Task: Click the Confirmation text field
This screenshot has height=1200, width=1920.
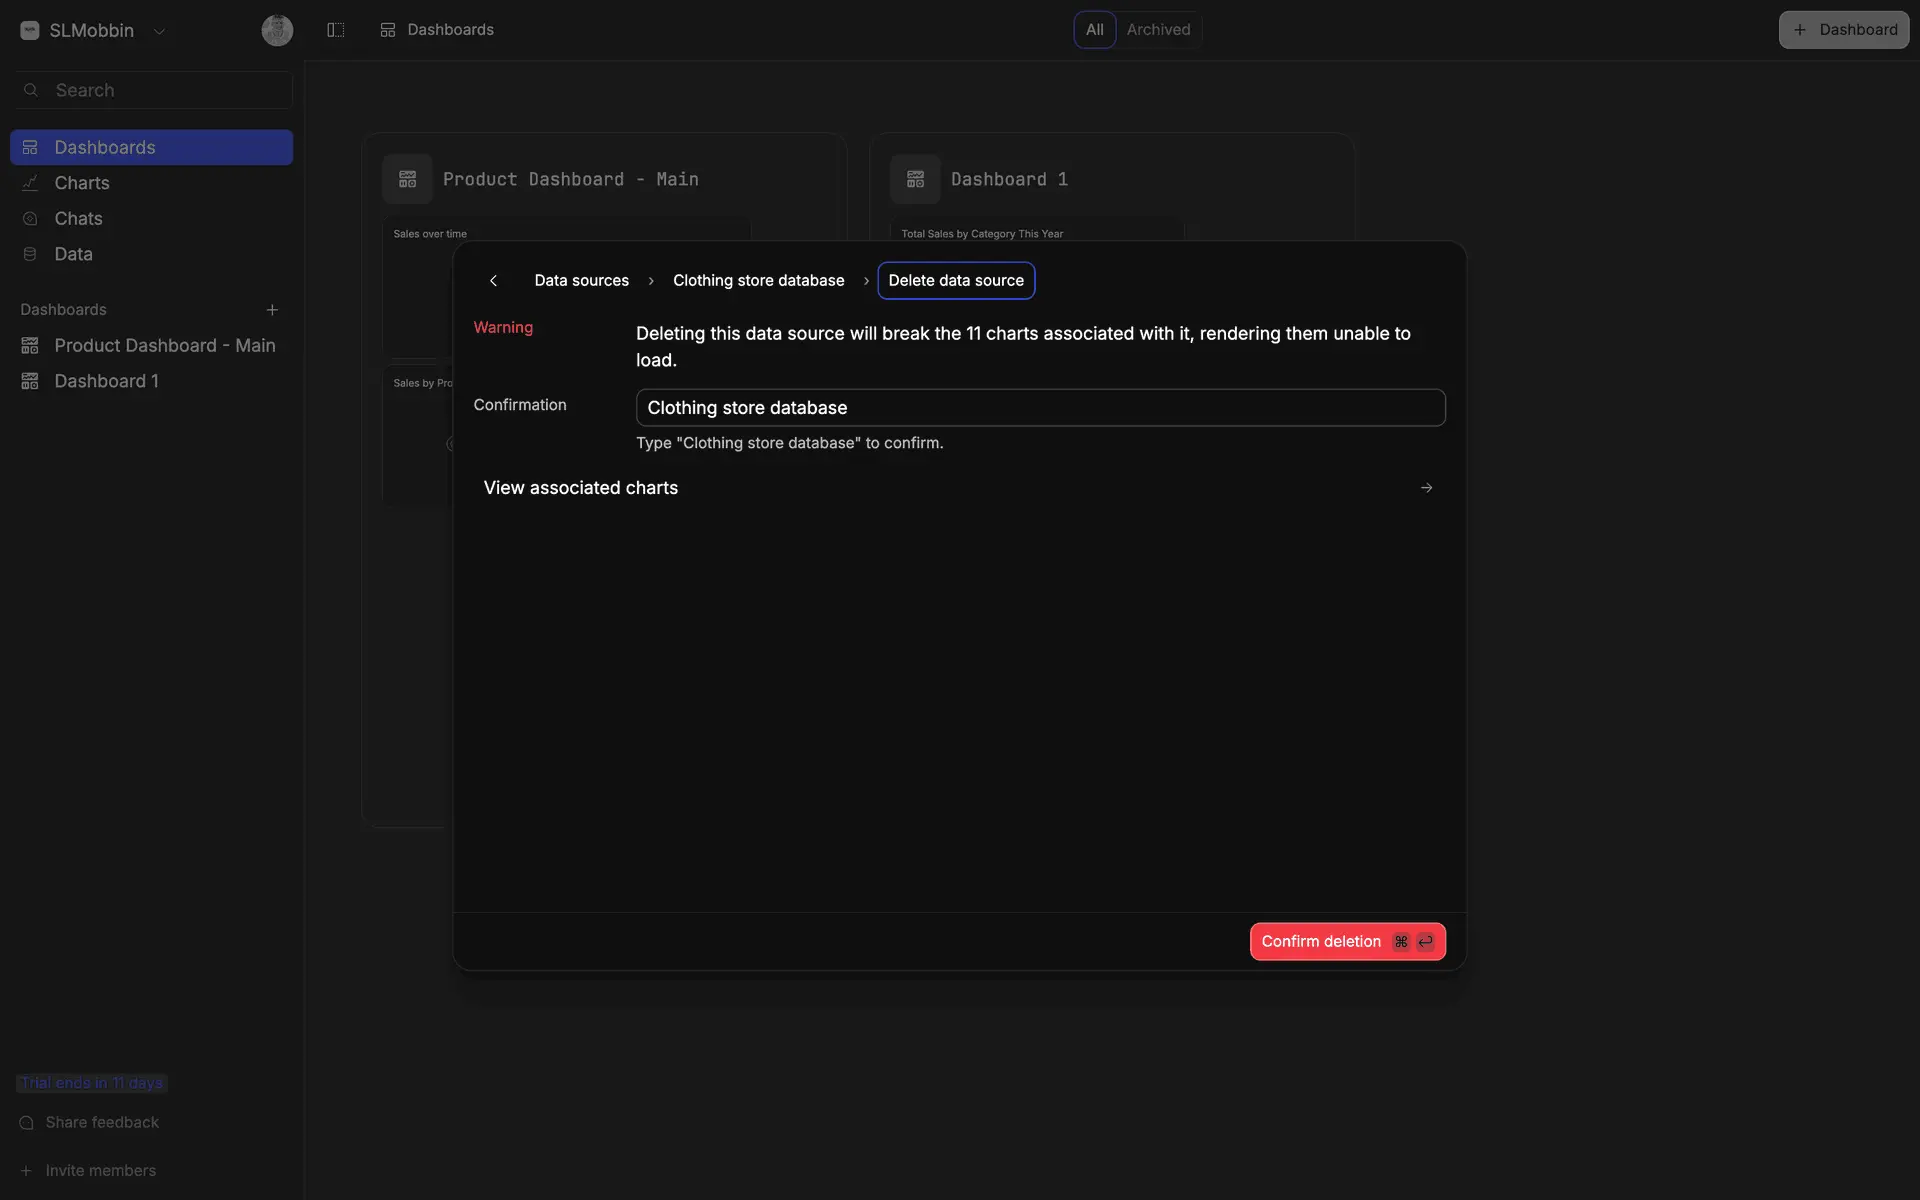Action: (x=1040, y=408)
